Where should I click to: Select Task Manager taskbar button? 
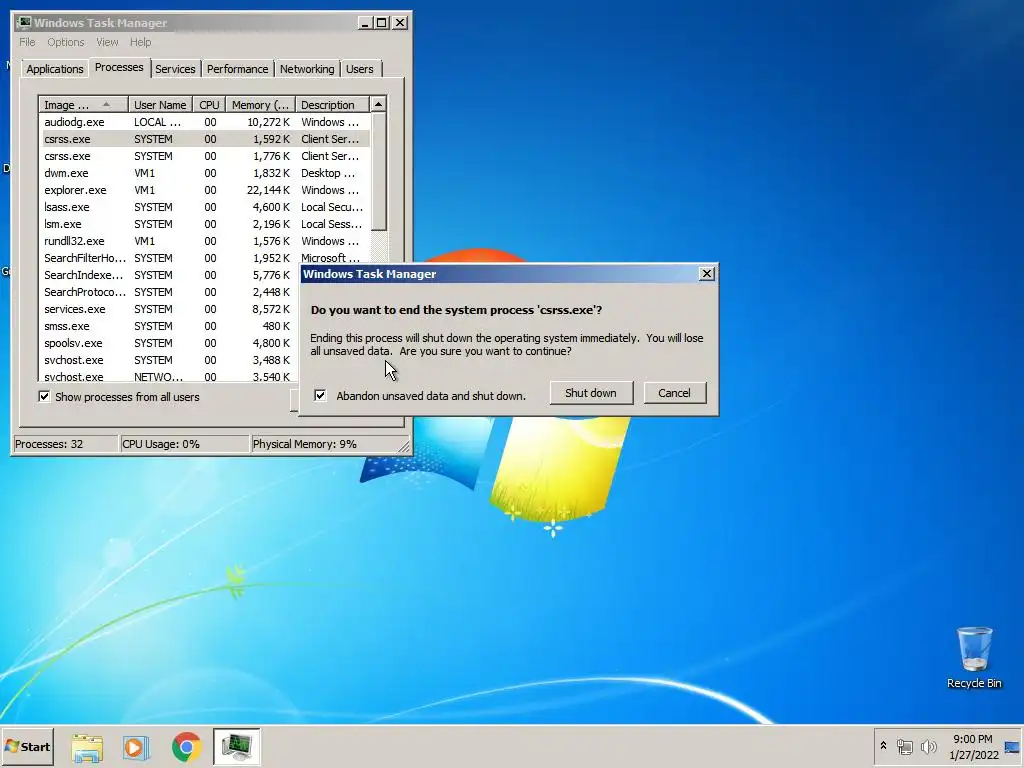point(236,746)
